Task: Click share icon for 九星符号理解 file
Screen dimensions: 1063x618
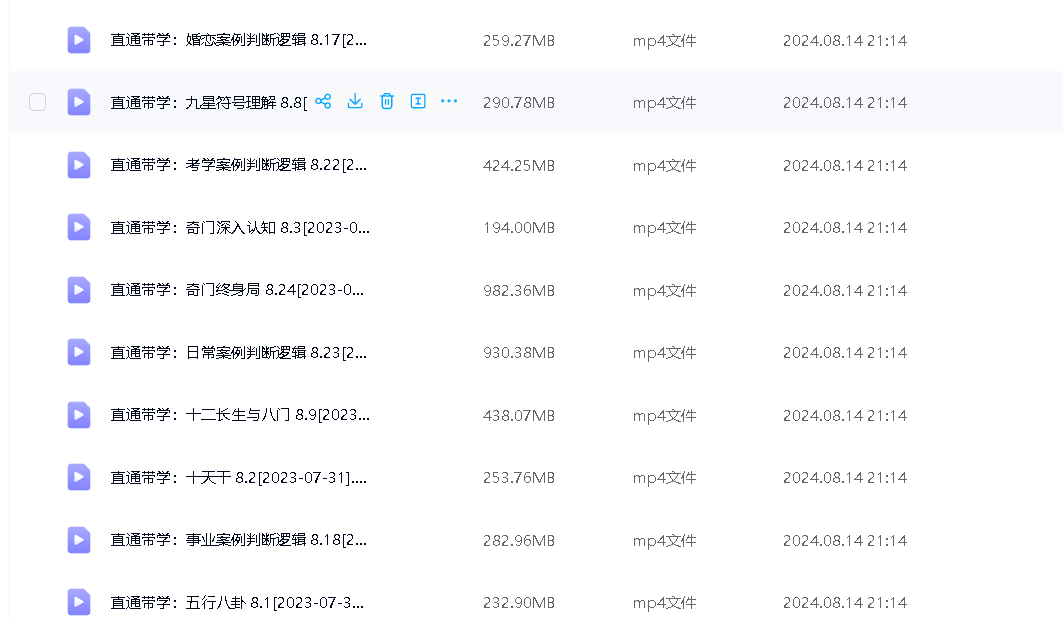Action: pos(323,101)
